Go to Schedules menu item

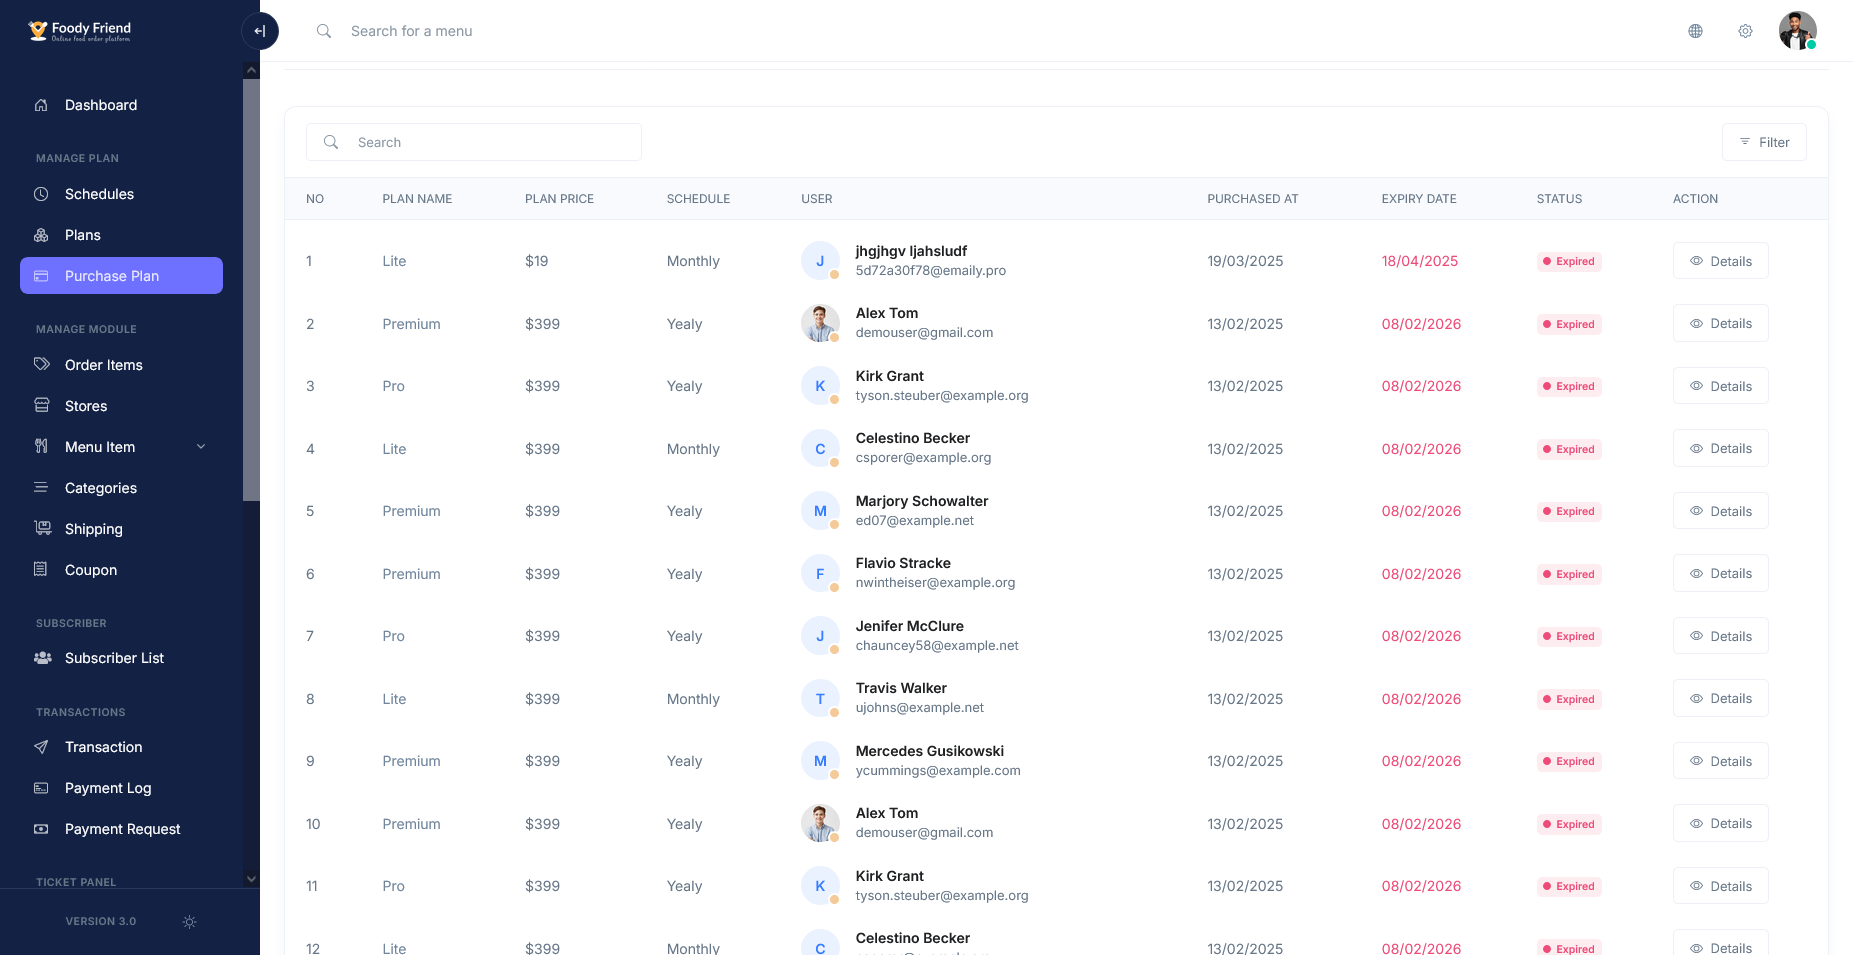coord(121,194)
